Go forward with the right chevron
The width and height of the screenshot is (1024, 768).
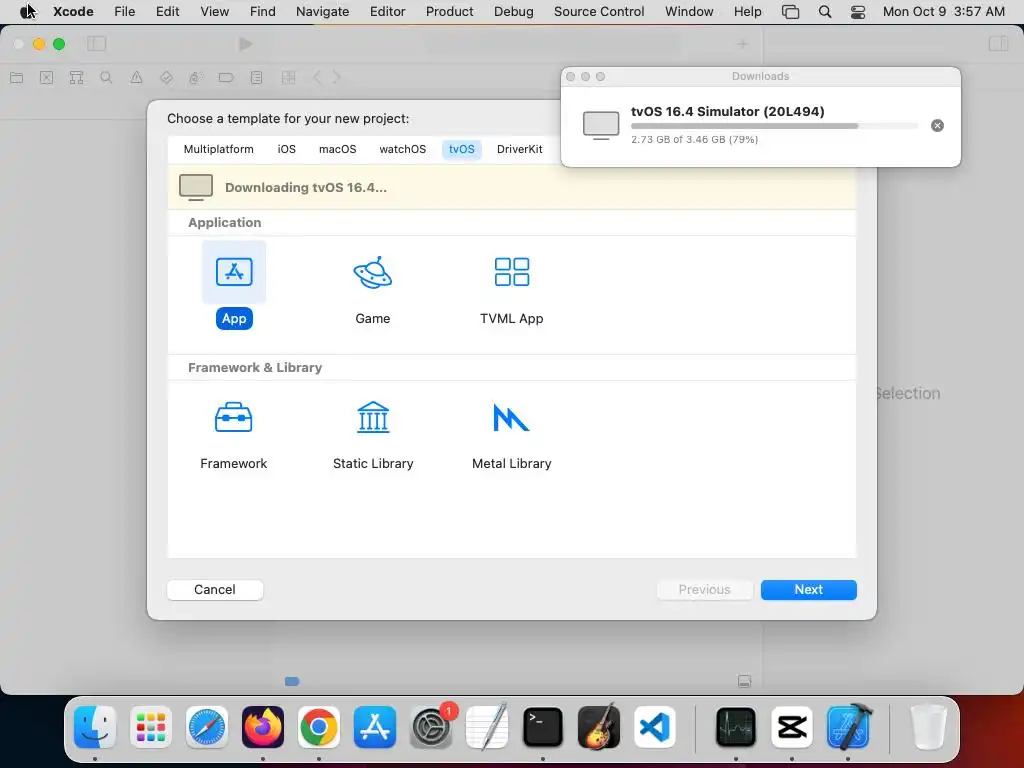tap(336, 78)
